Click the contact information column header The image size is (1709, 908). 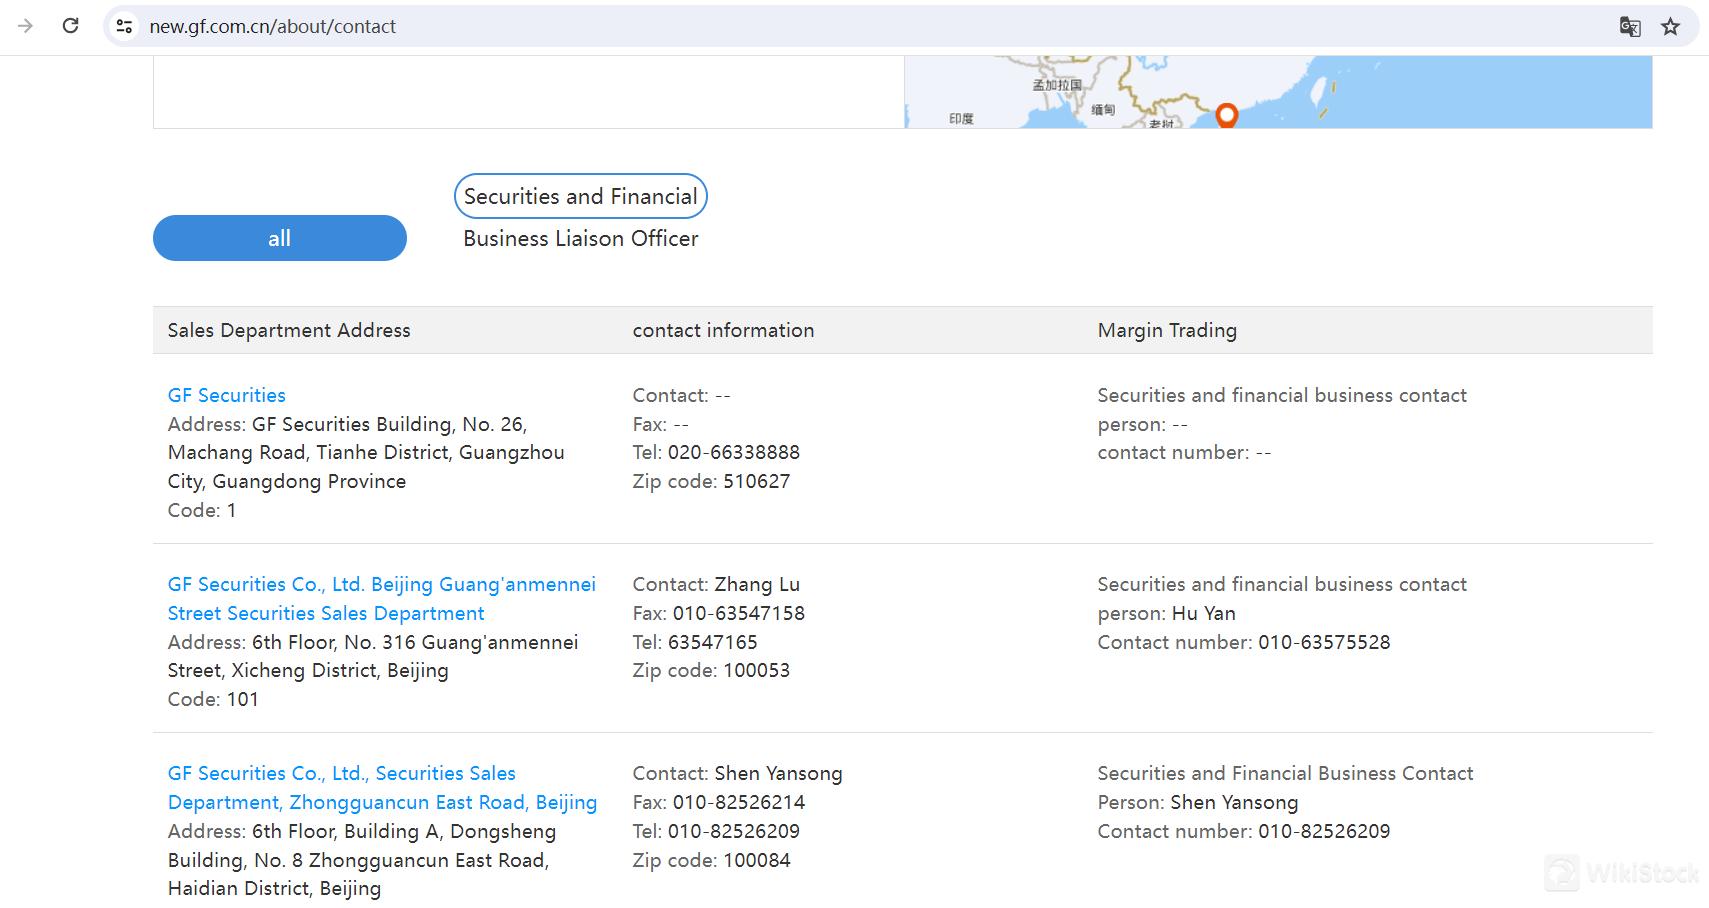724,330
